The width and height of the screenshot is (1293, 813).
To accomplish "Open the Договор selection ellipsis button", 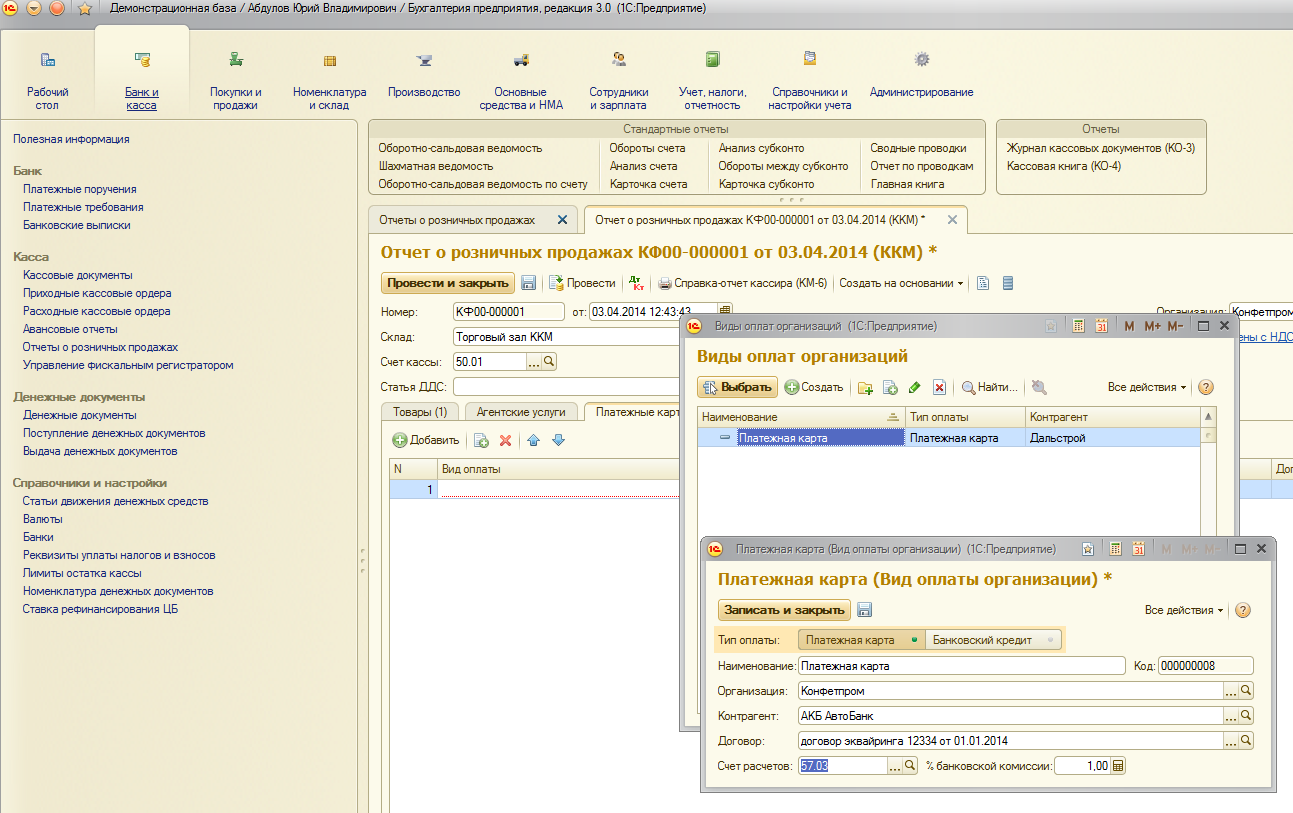I will click(1231, 741).
